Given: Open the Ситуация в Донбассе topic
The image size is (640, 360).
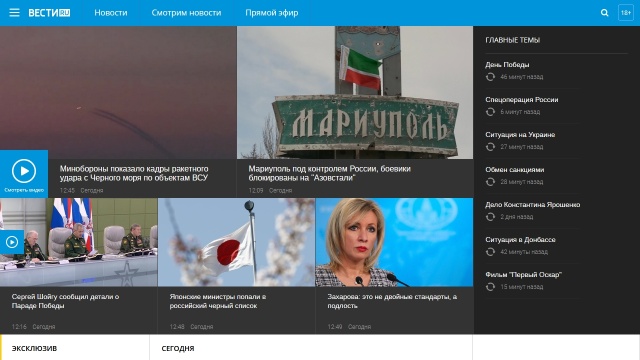Looking at the screenshot, I should 520,240.
